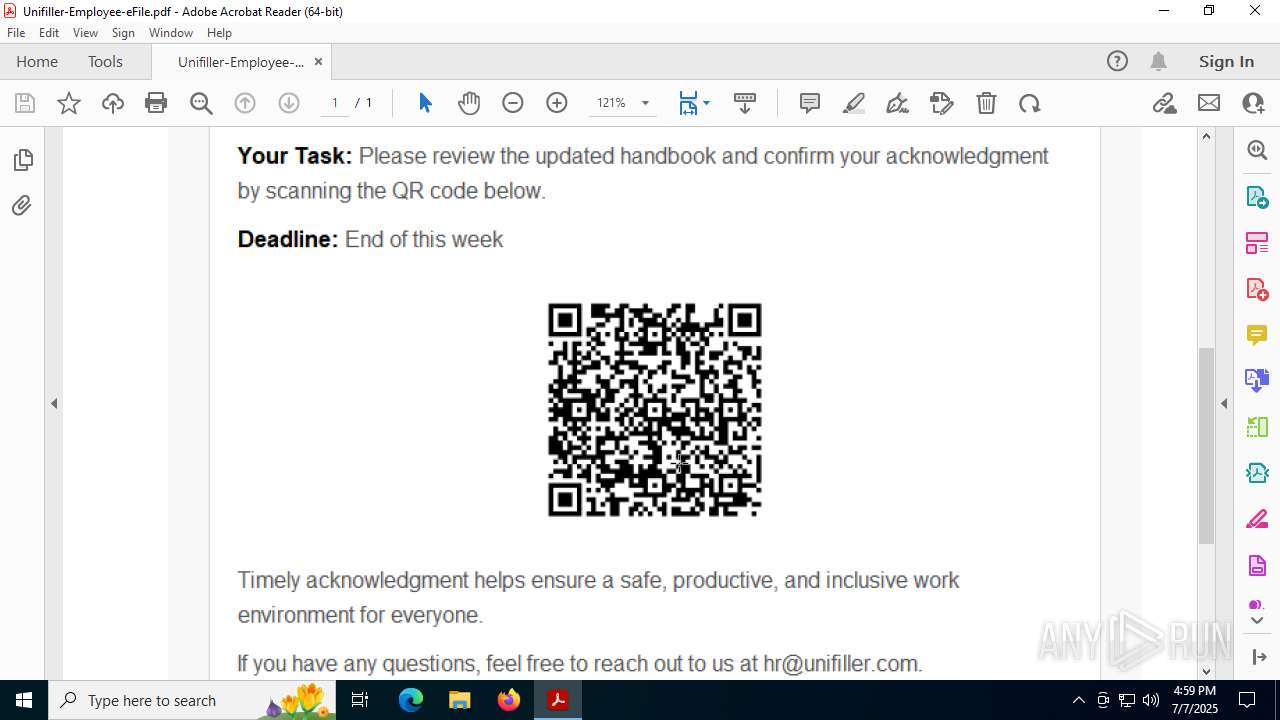Open Combine Files tool in right pane

pos(1257,380)
